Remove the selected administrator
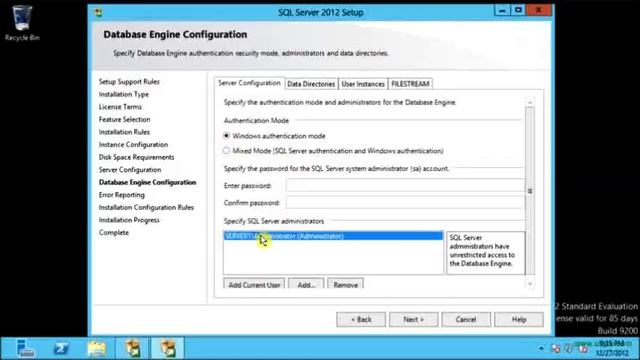Image resolution: width=640 pixels, height=360 pixels. (x=345, y=284)
